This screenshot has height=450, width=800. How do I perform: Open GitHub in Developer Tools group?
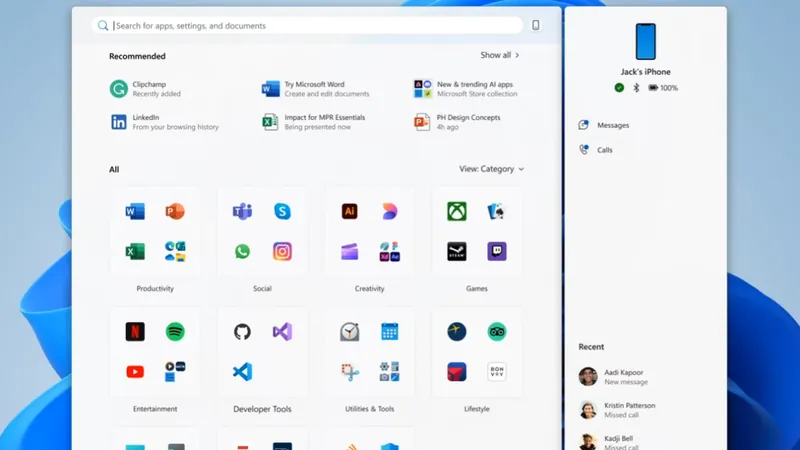[x=242, y=332]
